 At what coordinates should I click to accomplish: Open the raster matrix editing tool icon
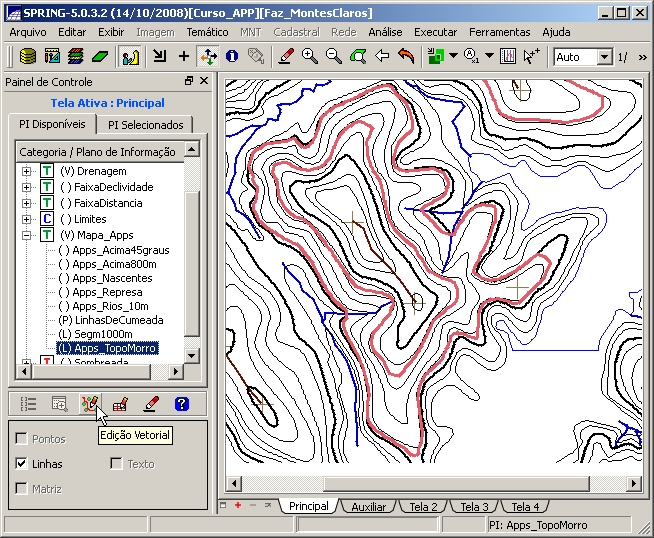click(120, 404)
